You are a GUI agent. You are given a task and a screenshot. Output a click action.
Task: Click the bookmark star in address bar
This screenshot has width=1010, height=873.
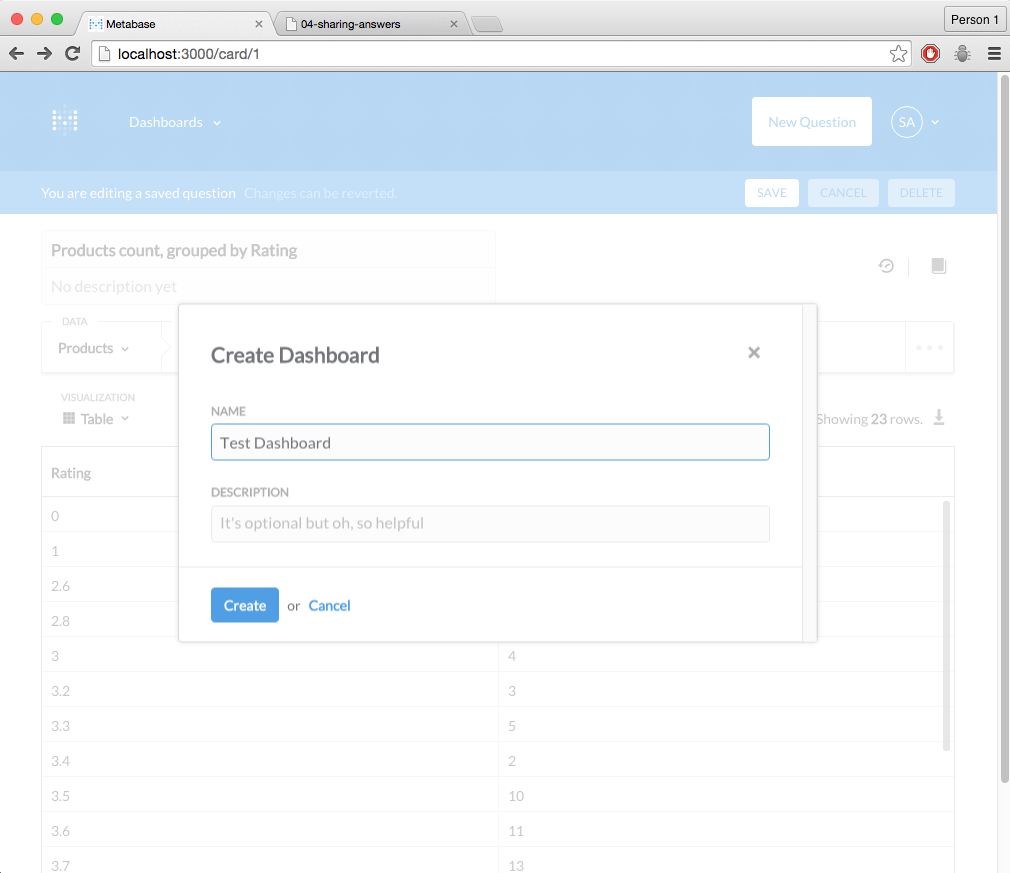click(898, 54)
